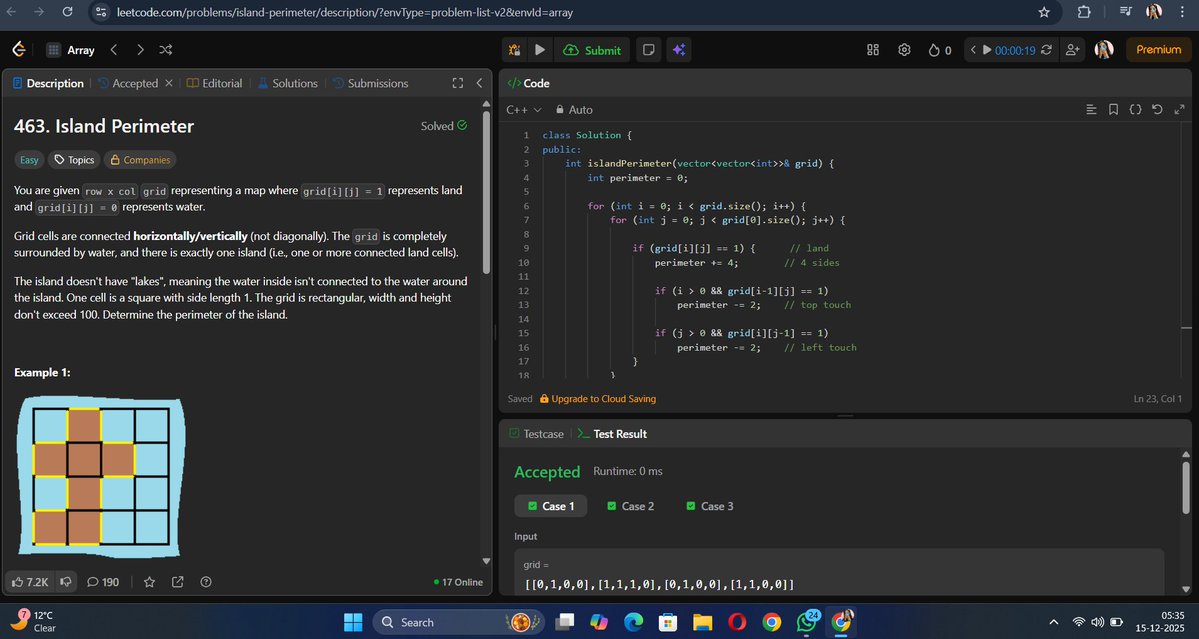Open the Solutions tab
Viewport: 1199px width, 639px height.
288,83
